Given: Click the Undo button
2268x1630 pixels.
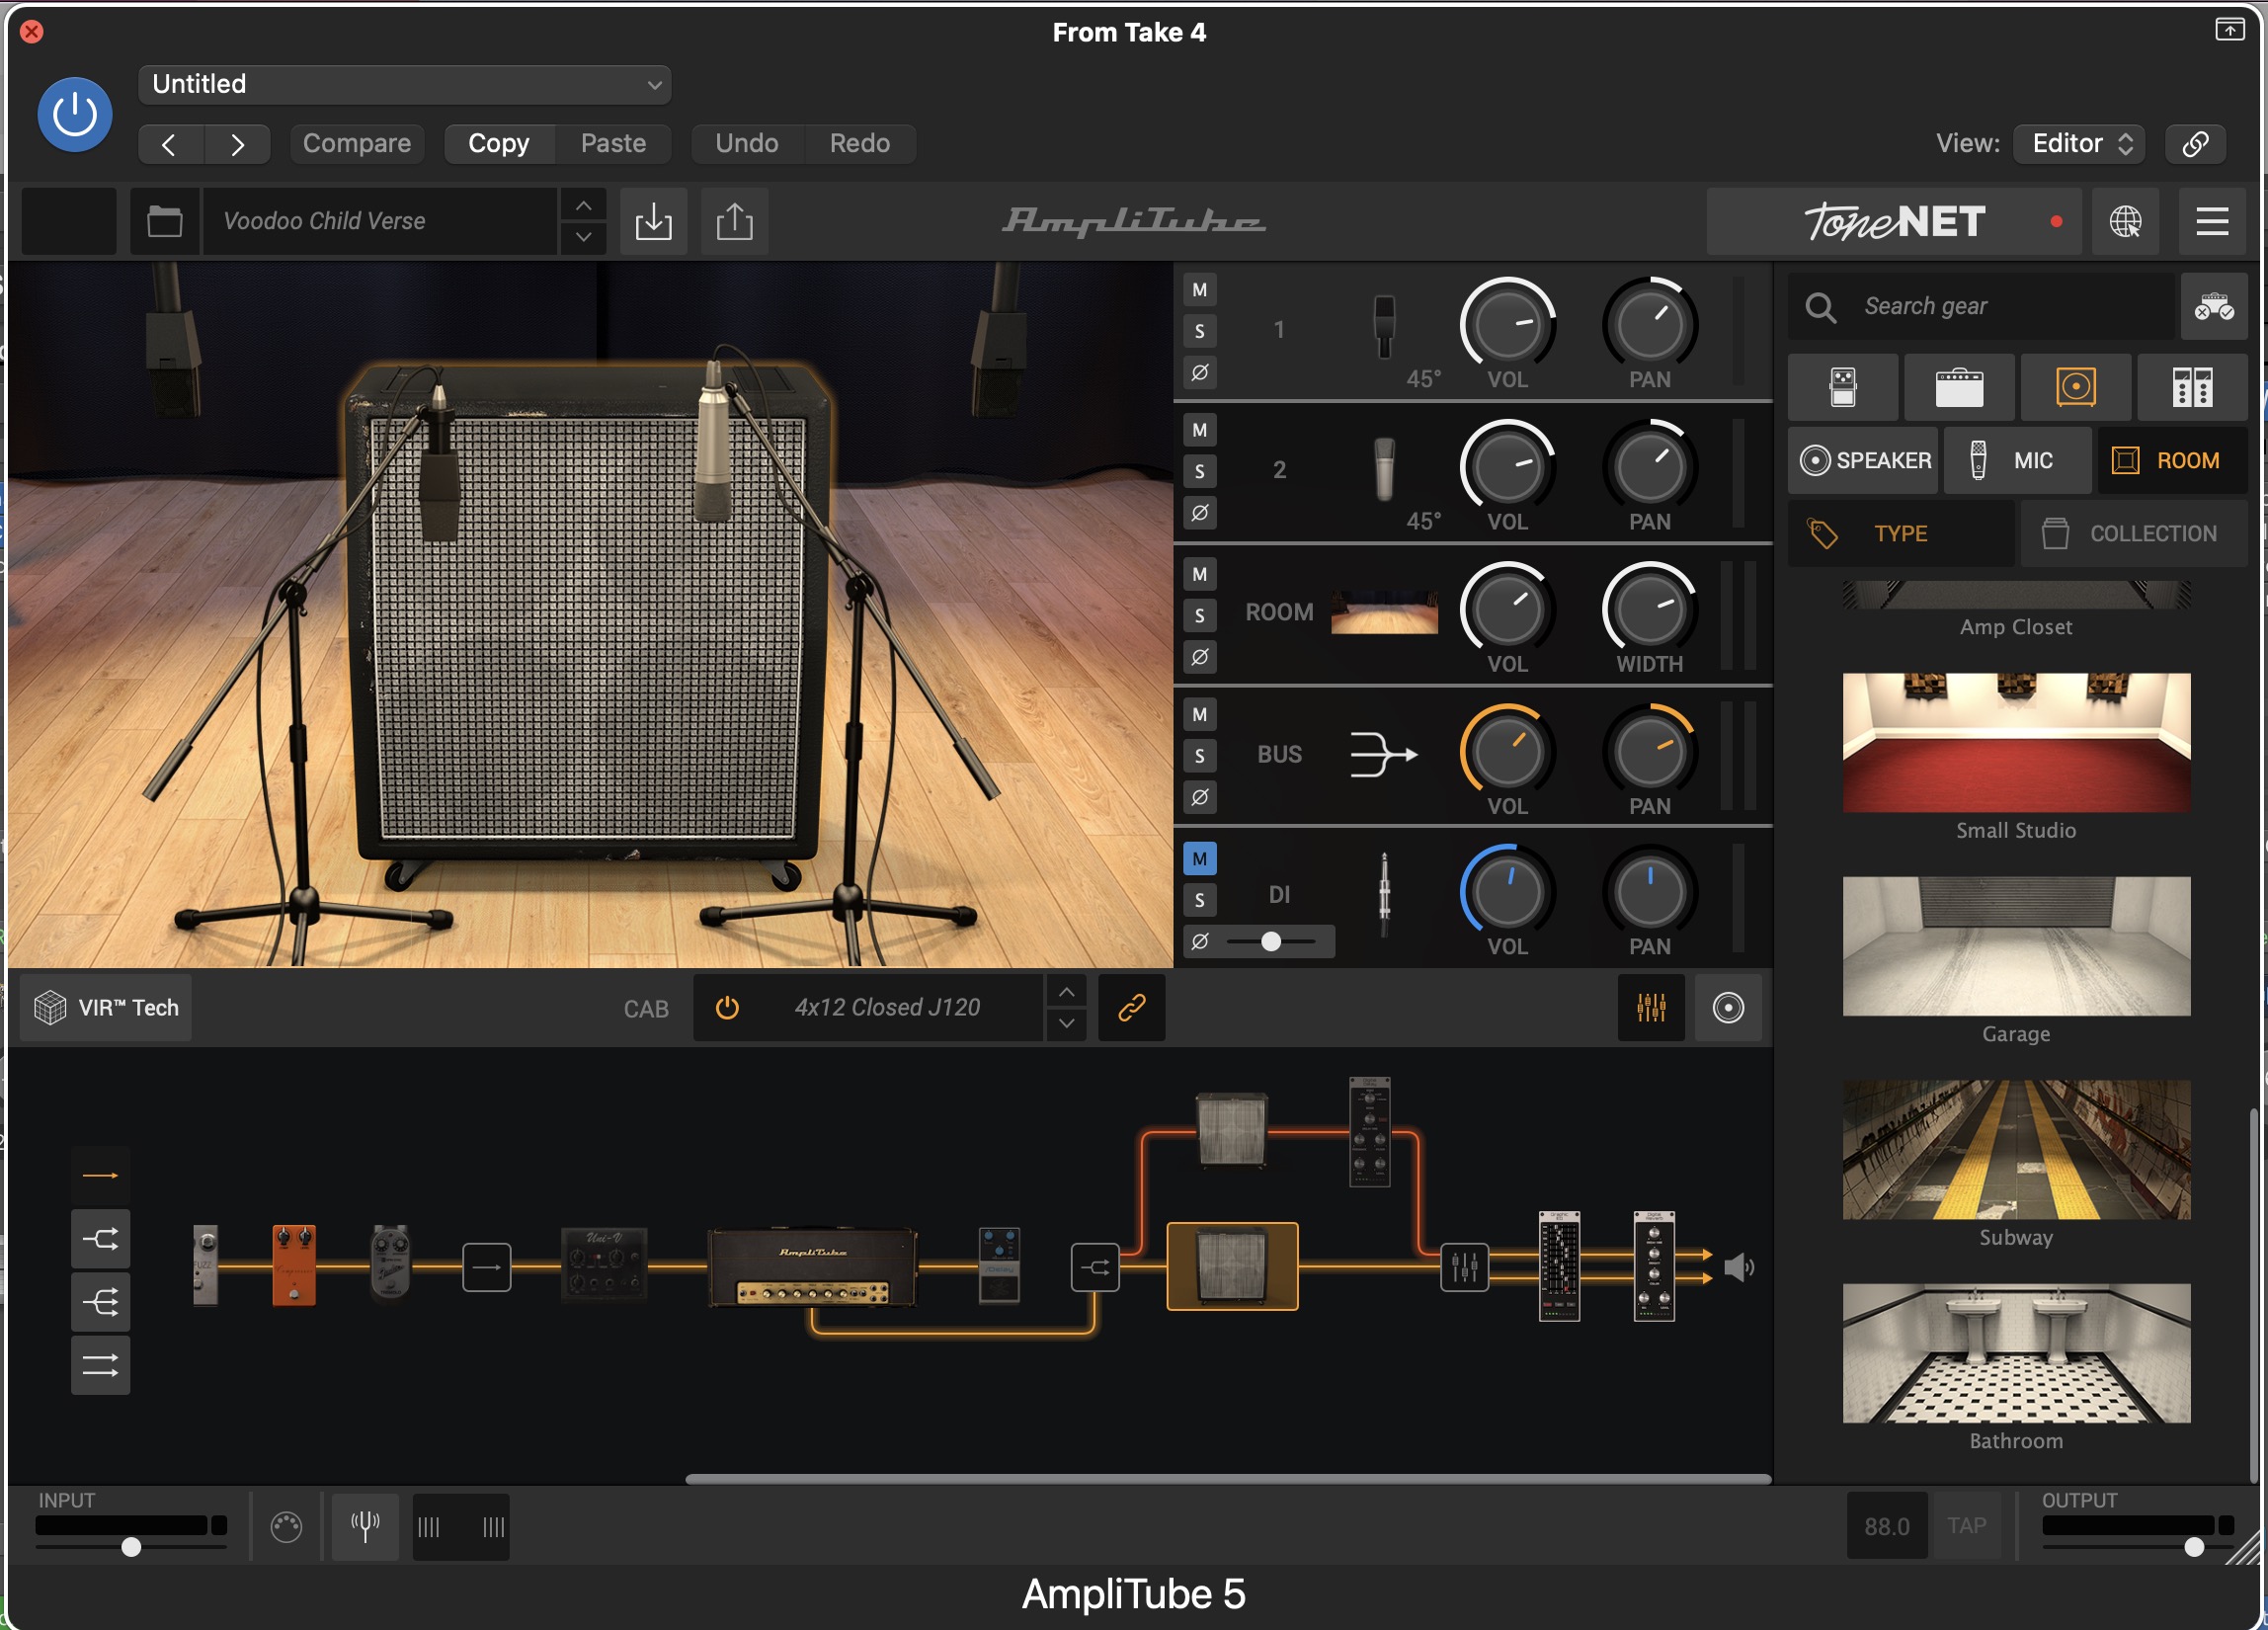Looking at the screenshot, I should click(747, 144).
